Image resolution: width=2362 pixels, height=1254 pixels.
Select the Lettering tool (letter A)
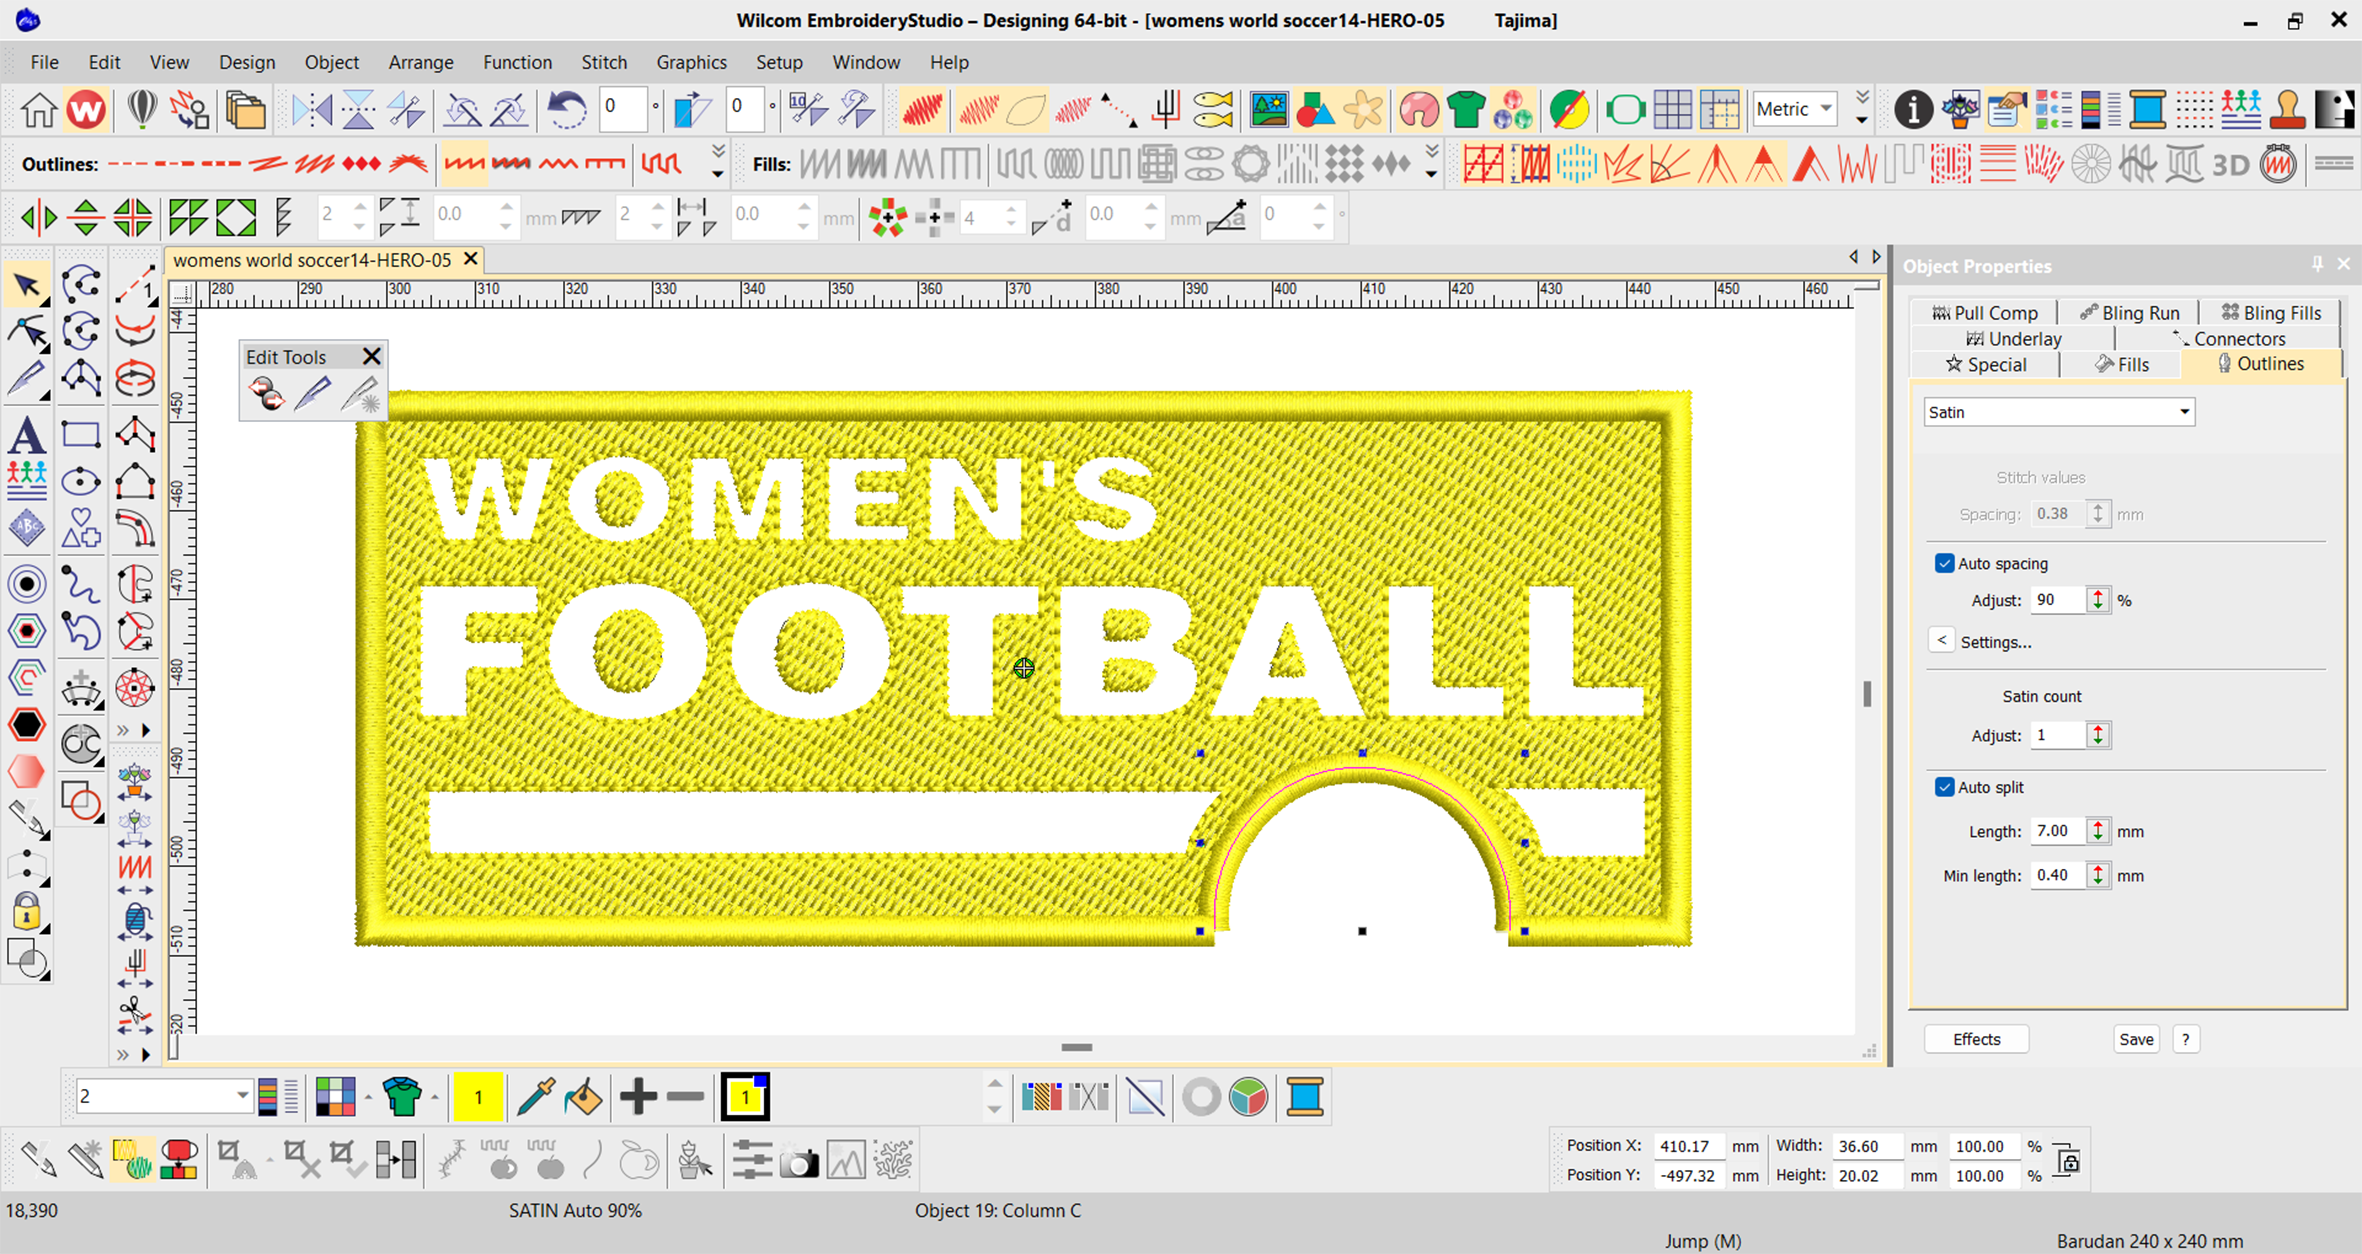point(27,437)
